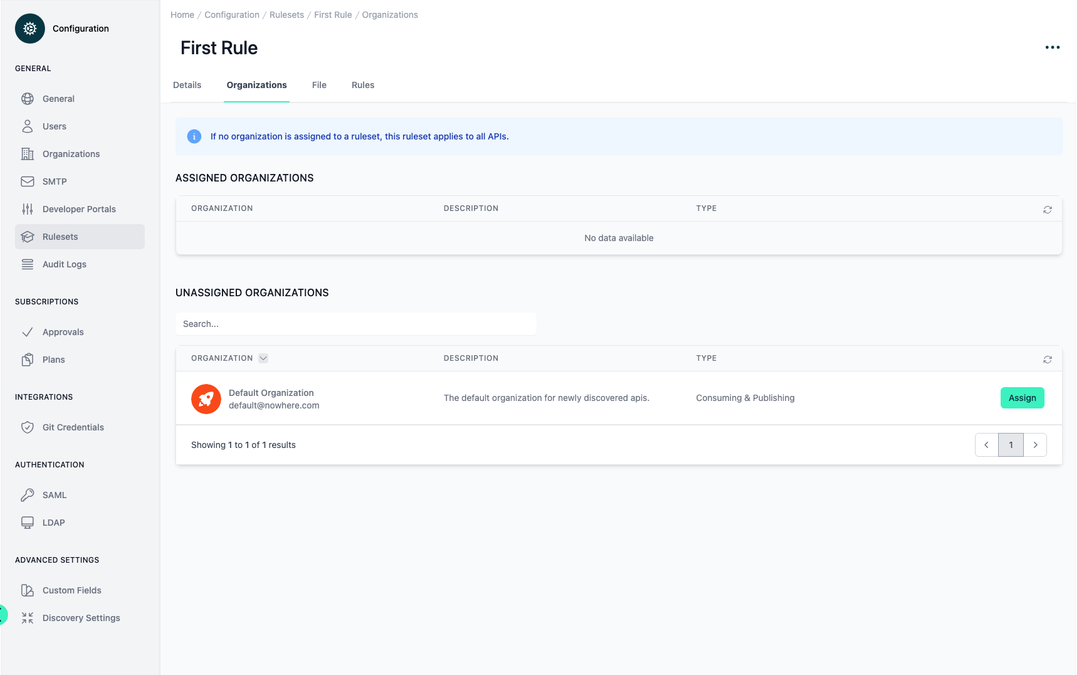View Audit Logs
This screenshot has width=1077, height=675.
(x=64, y=264)
